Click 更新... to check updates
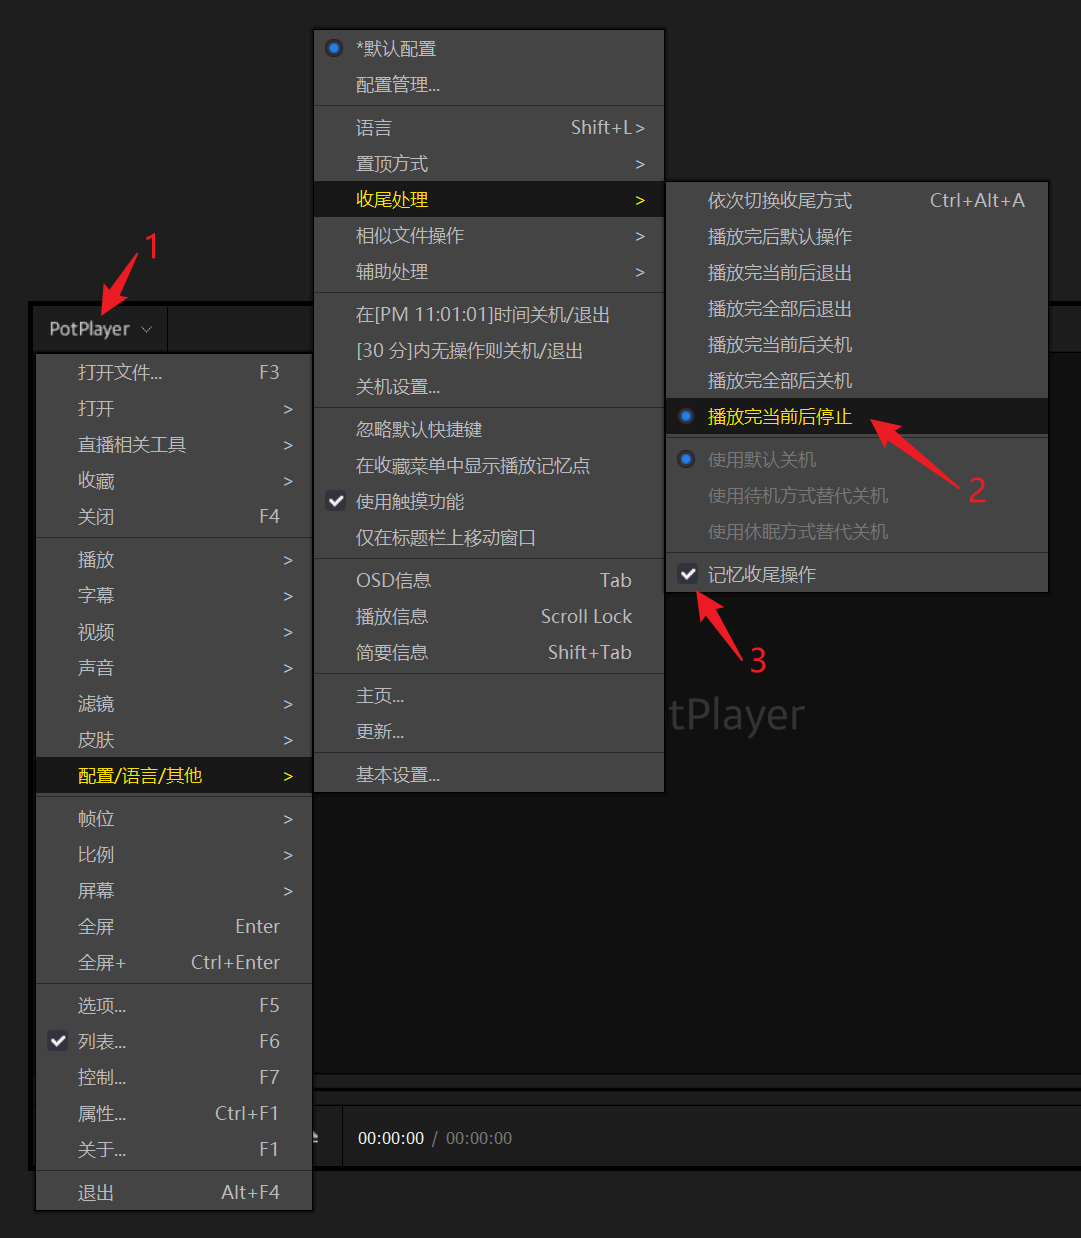Viewport: 1081px width, 1238px height. [x=380, y=732]
